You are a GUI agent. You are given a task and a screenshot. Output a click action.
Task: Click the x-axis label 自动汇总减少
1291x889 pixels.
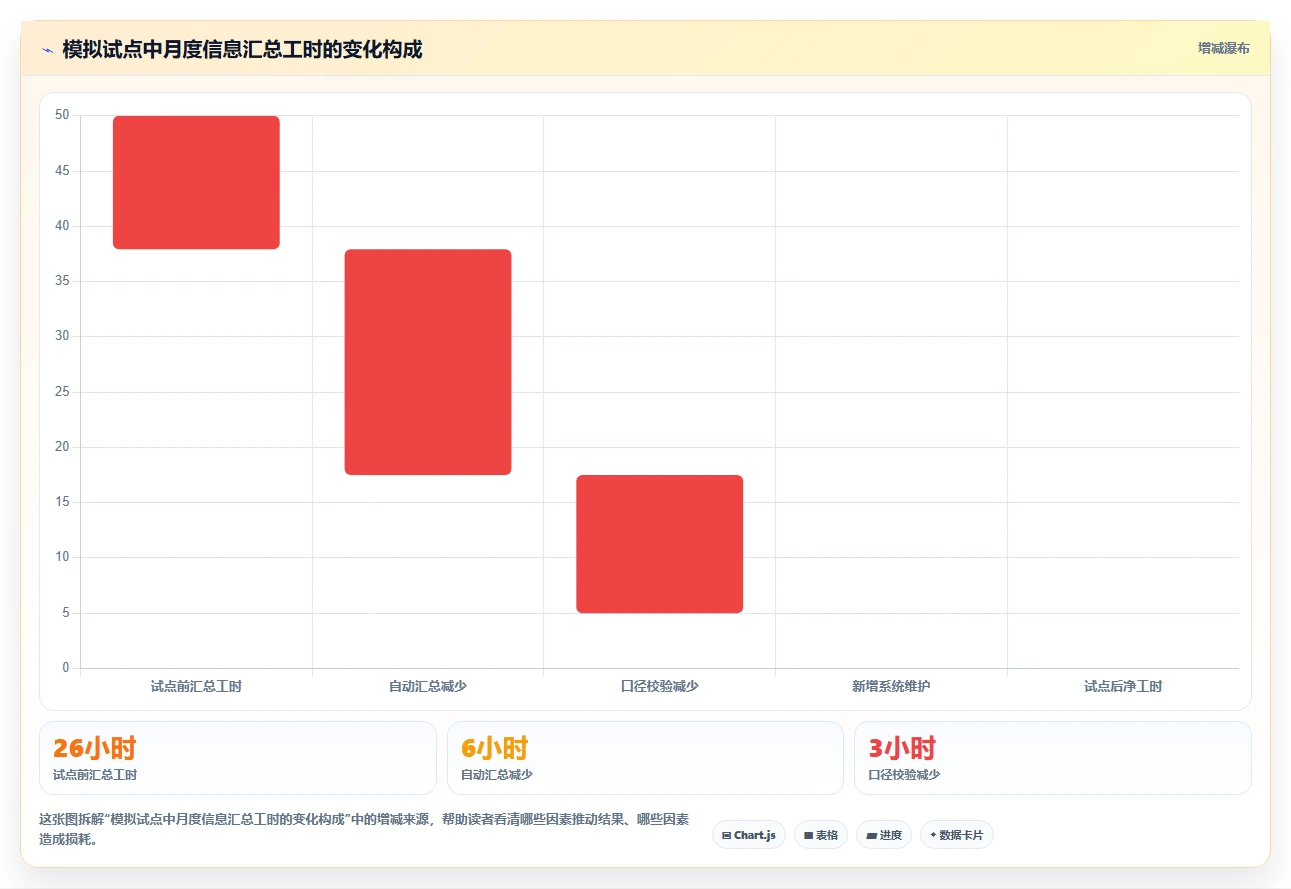coord(428,687)
